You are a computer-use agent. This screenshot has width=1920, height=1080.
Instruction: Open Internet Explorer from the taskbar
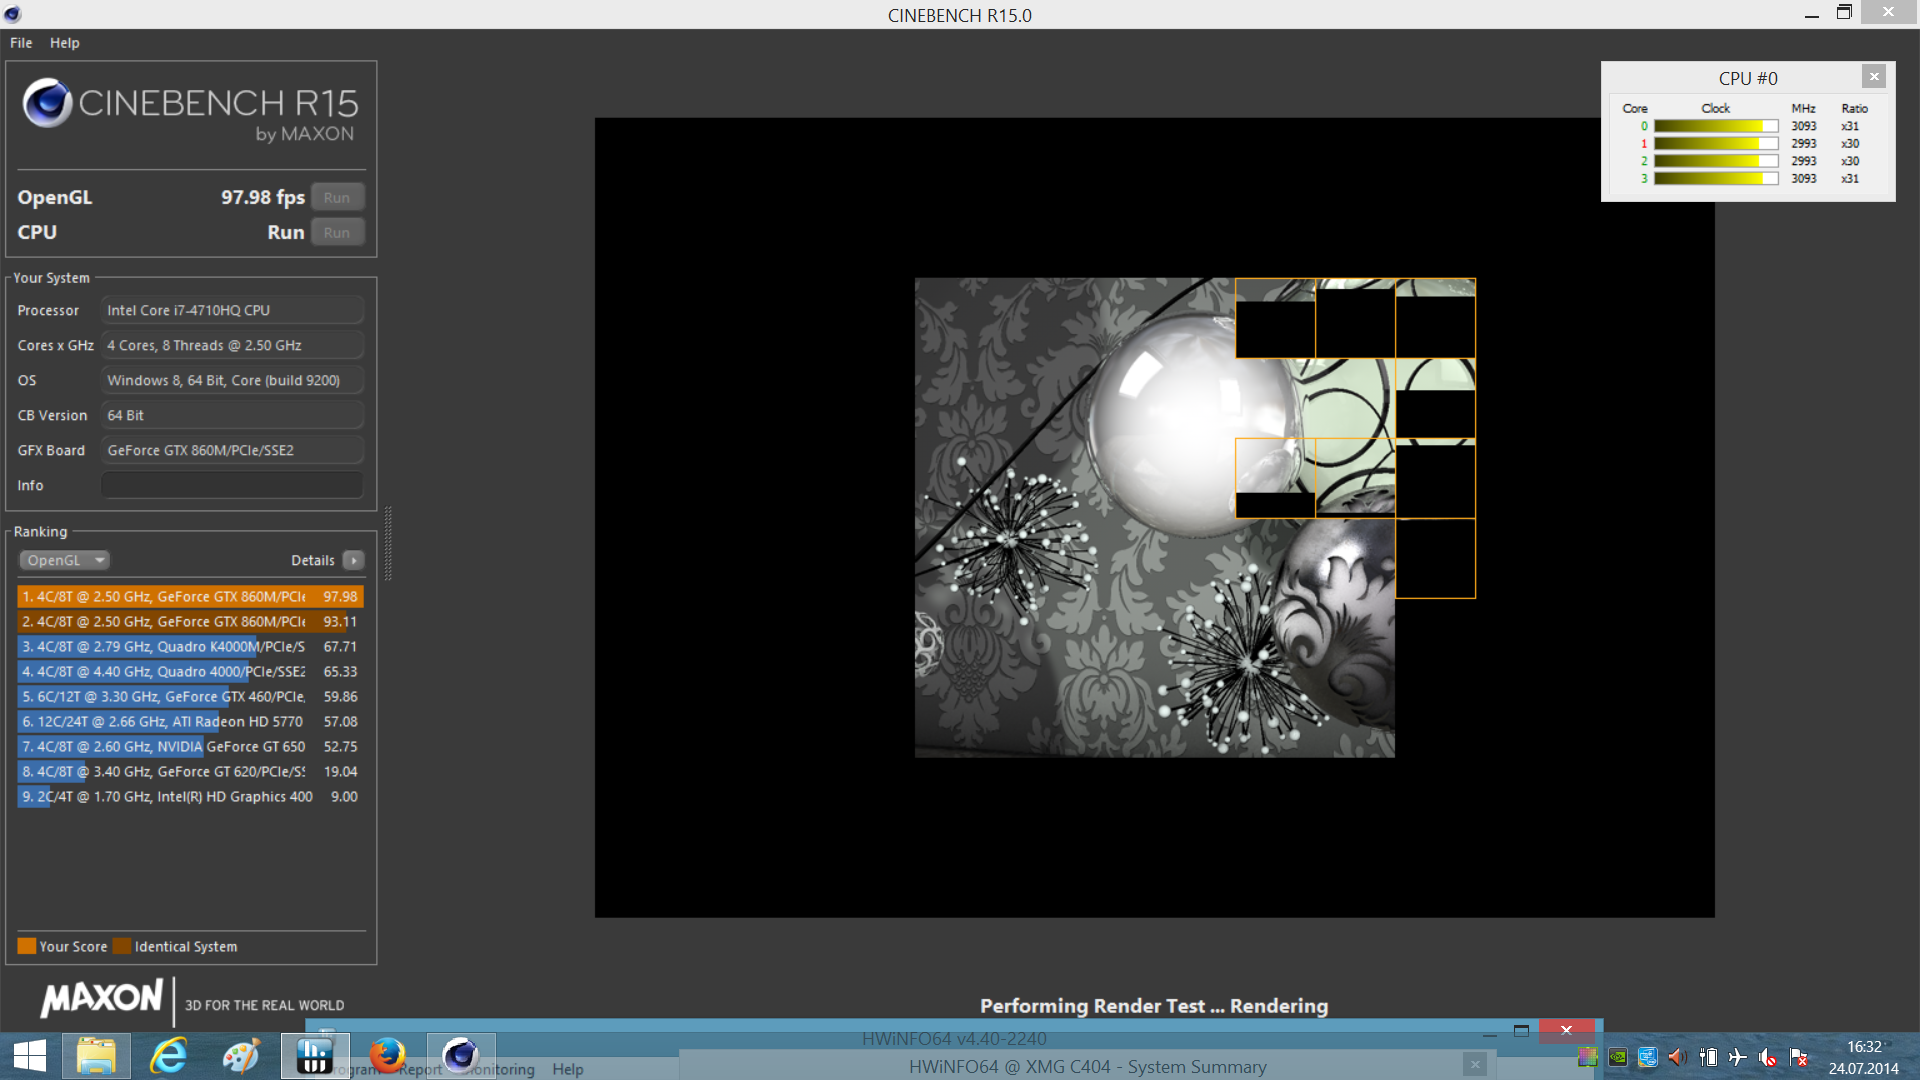click(168, 1056)
